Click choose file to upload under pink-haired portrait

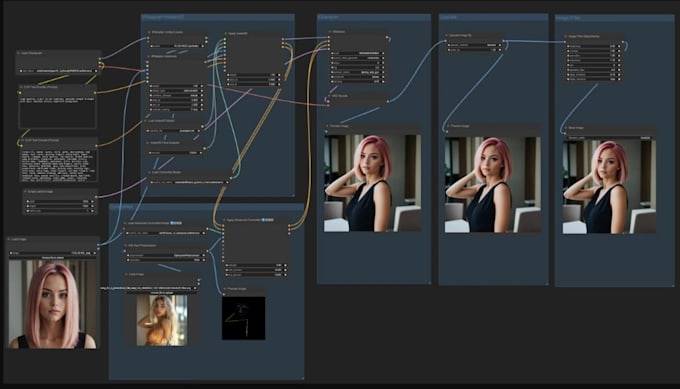53,258
